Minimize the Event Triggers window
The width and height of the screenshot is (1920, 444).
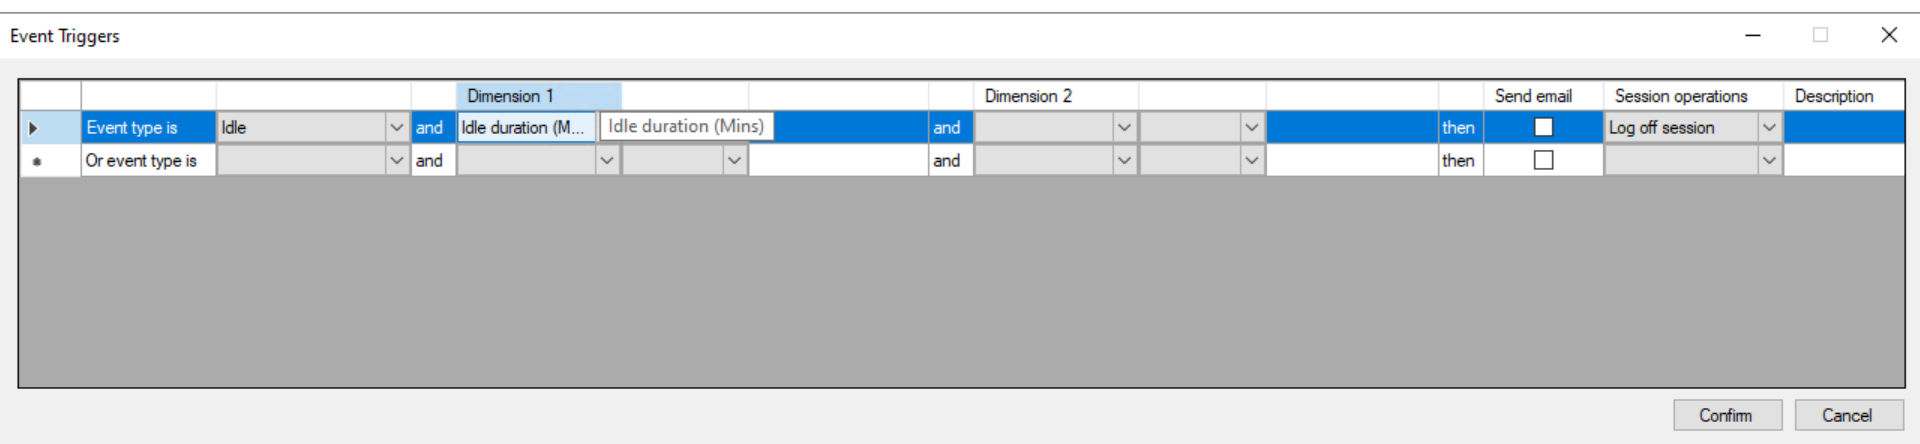(1752, 35)
